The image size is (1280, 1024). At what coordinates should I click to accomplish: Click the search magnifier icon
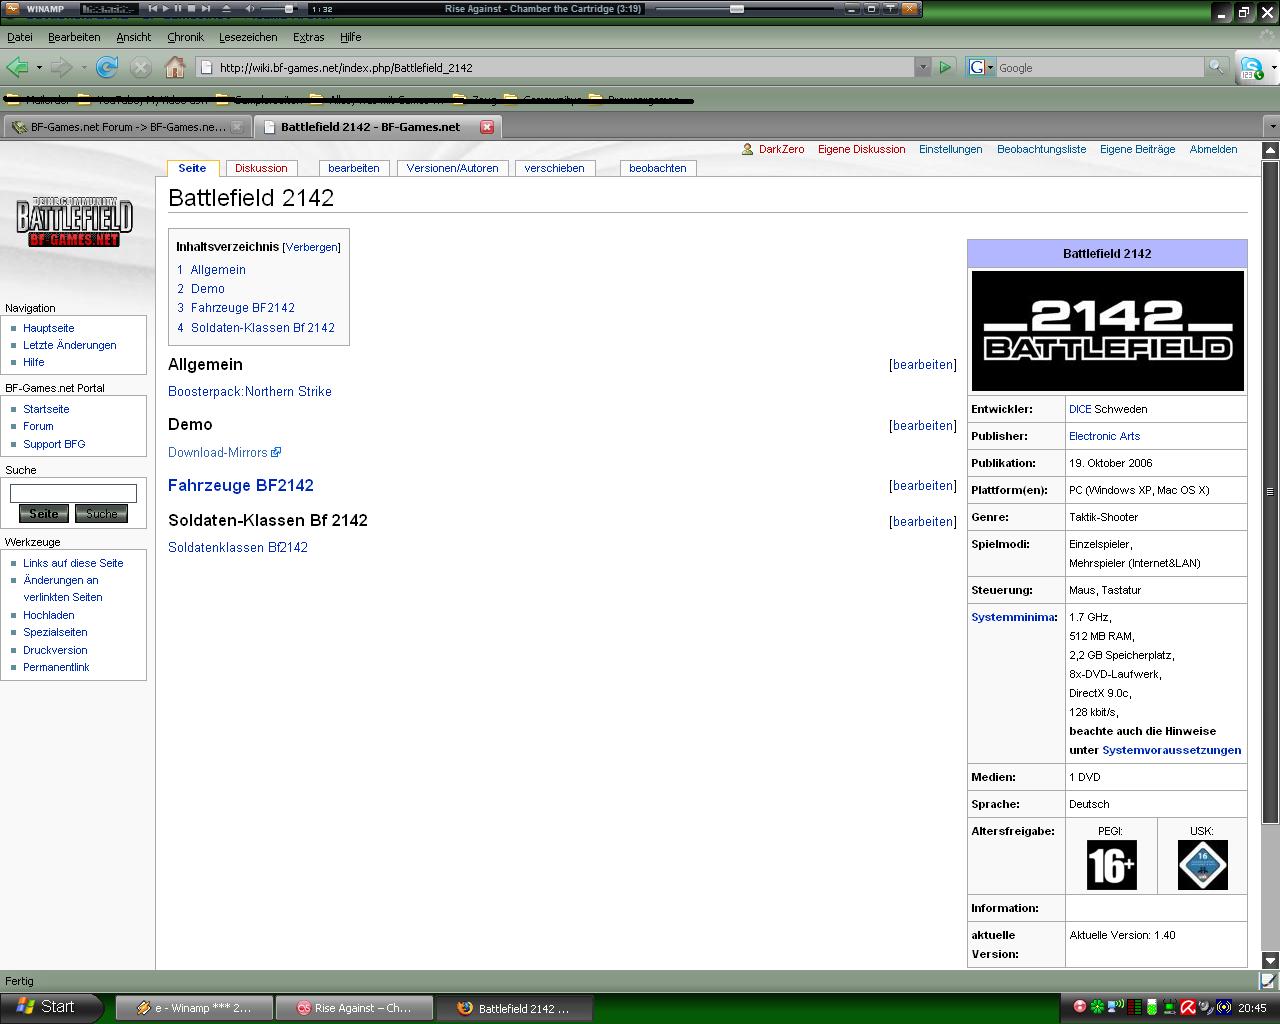point(1216,67)
